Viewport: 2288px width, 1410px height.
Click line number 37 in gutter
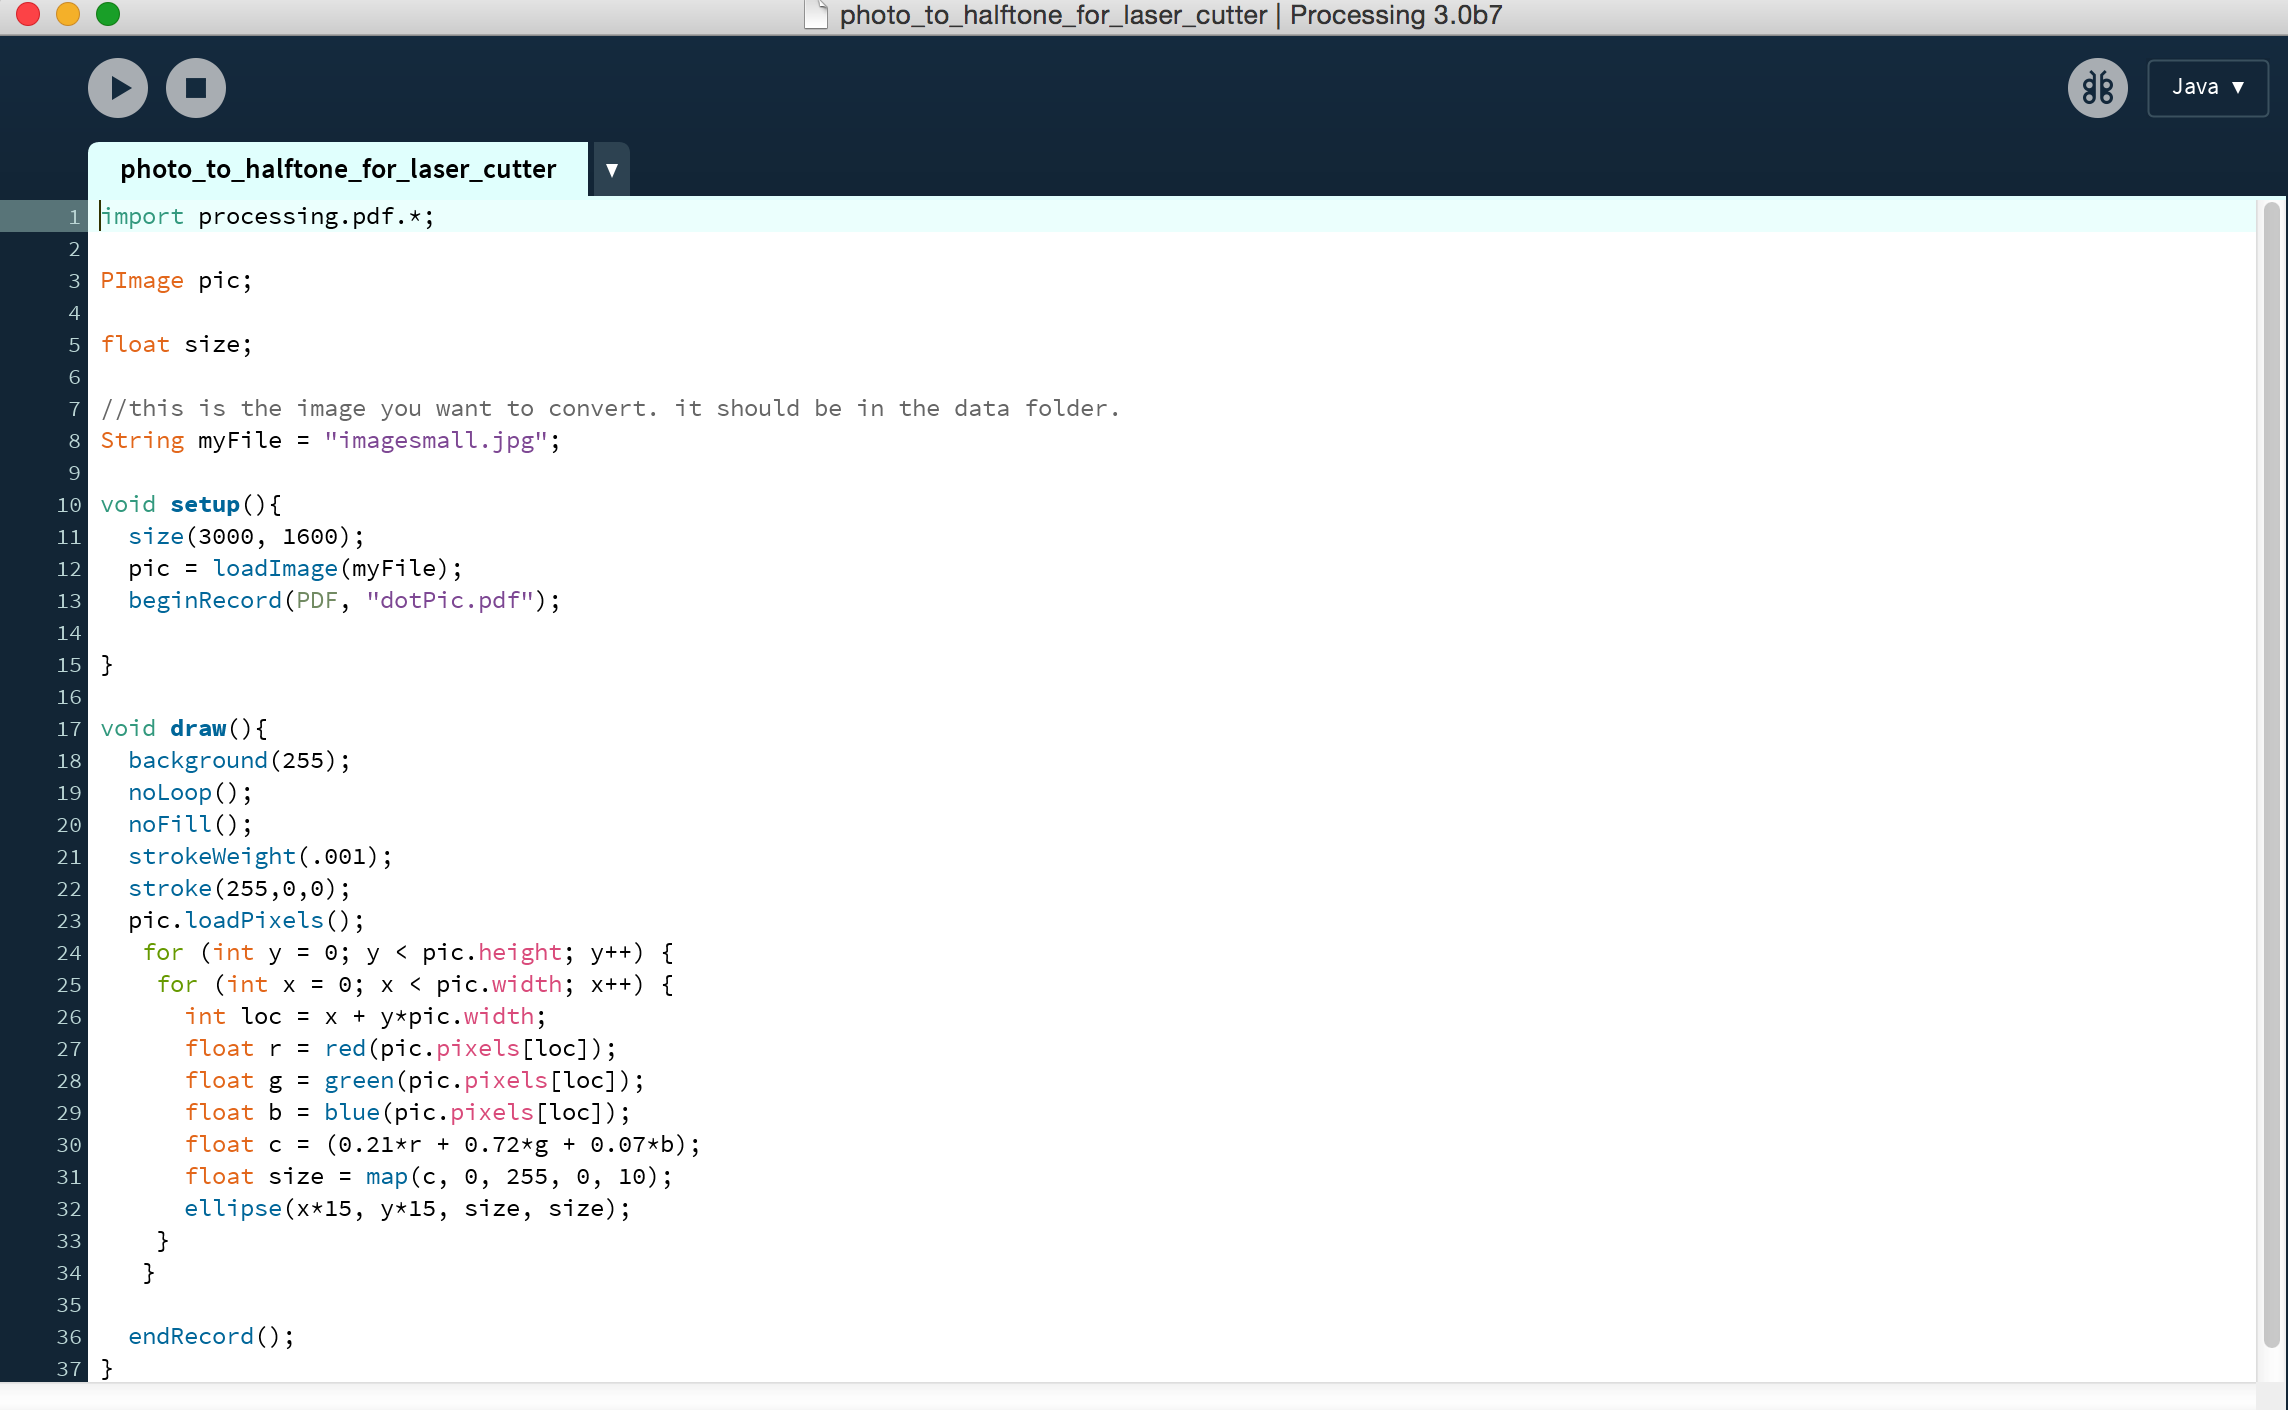point(69,1368)
